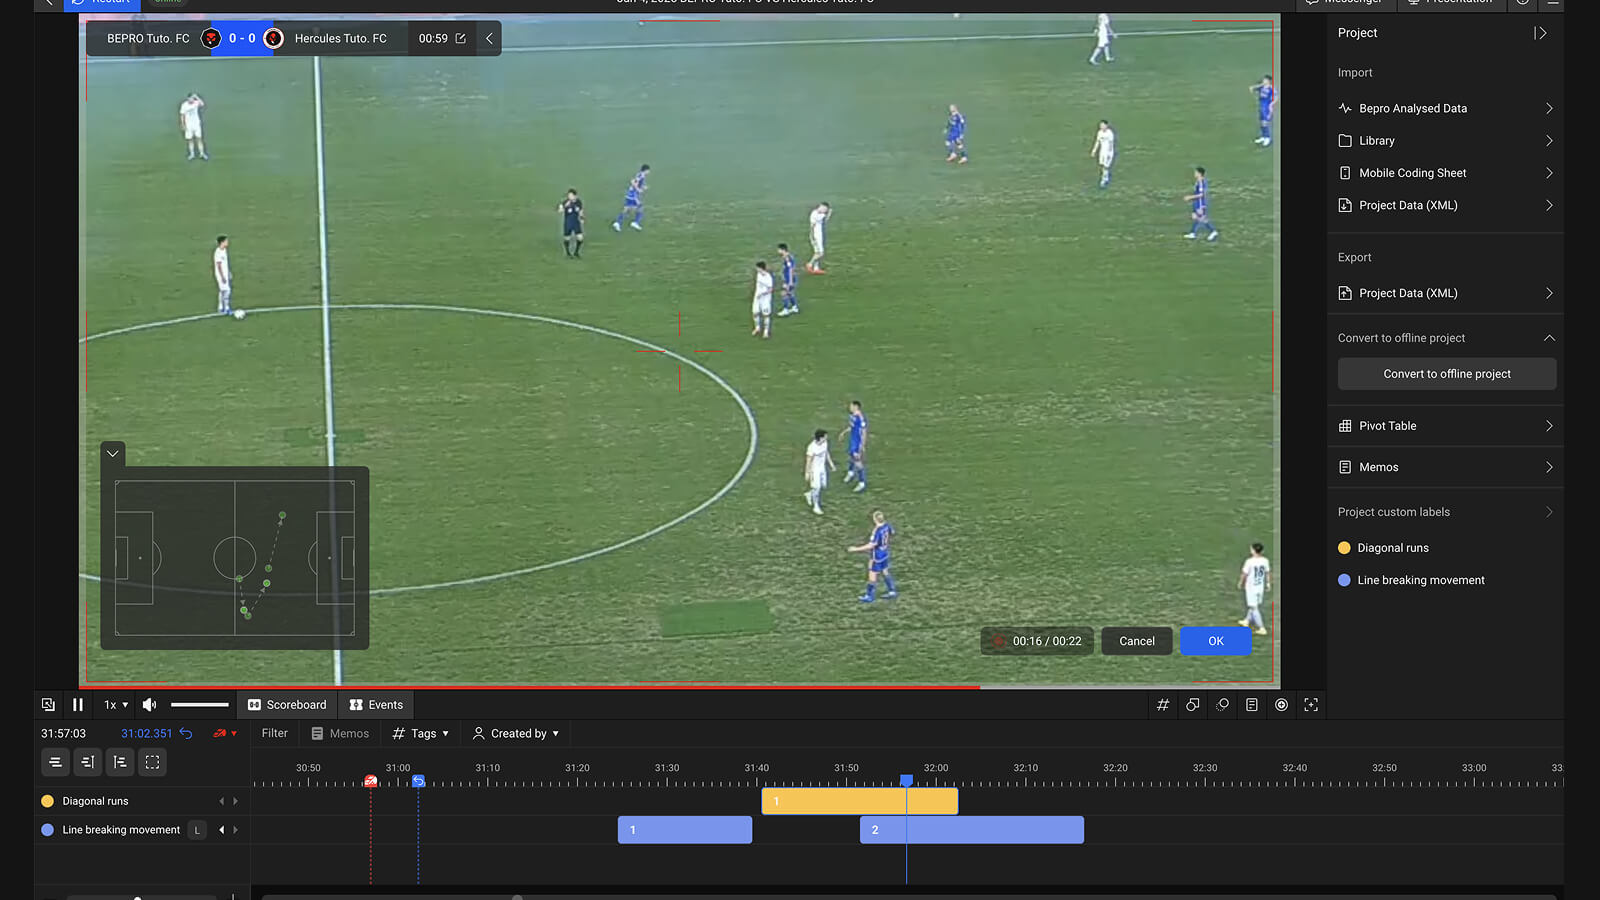Open Mobile Coding Sheet import
The width and height of the screenshot is (1600, 900).
(x=1446, y=173)
